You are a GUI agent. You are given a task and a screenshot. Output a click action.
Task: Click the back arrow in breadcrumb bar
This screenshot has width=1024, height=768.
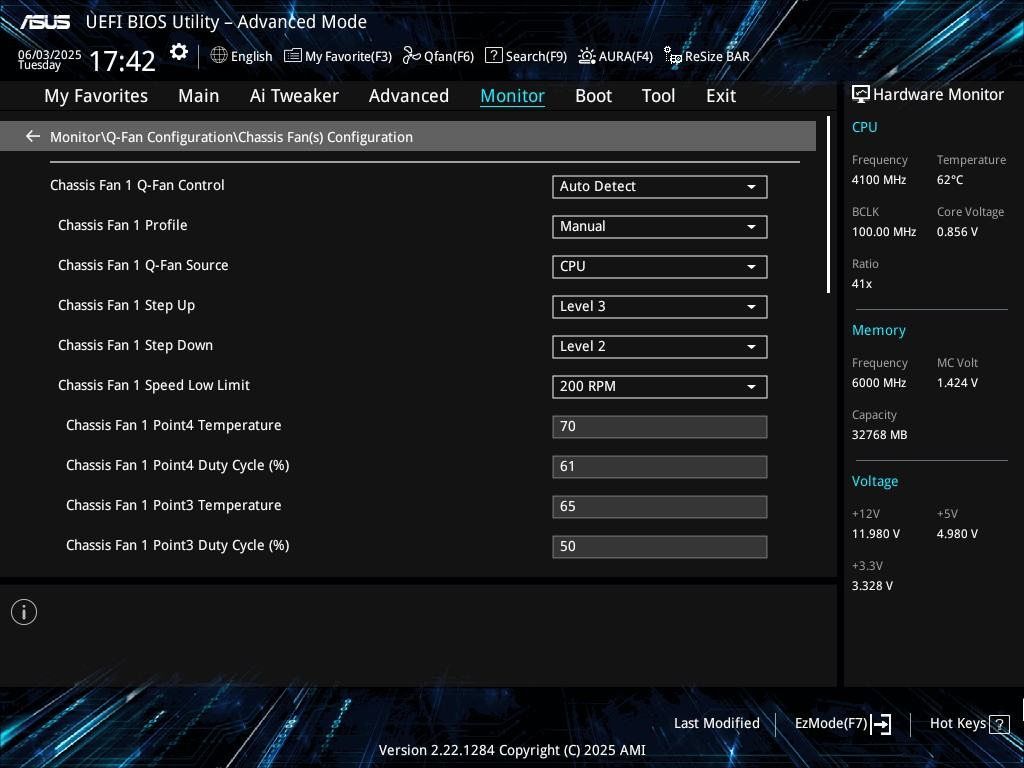33,136
